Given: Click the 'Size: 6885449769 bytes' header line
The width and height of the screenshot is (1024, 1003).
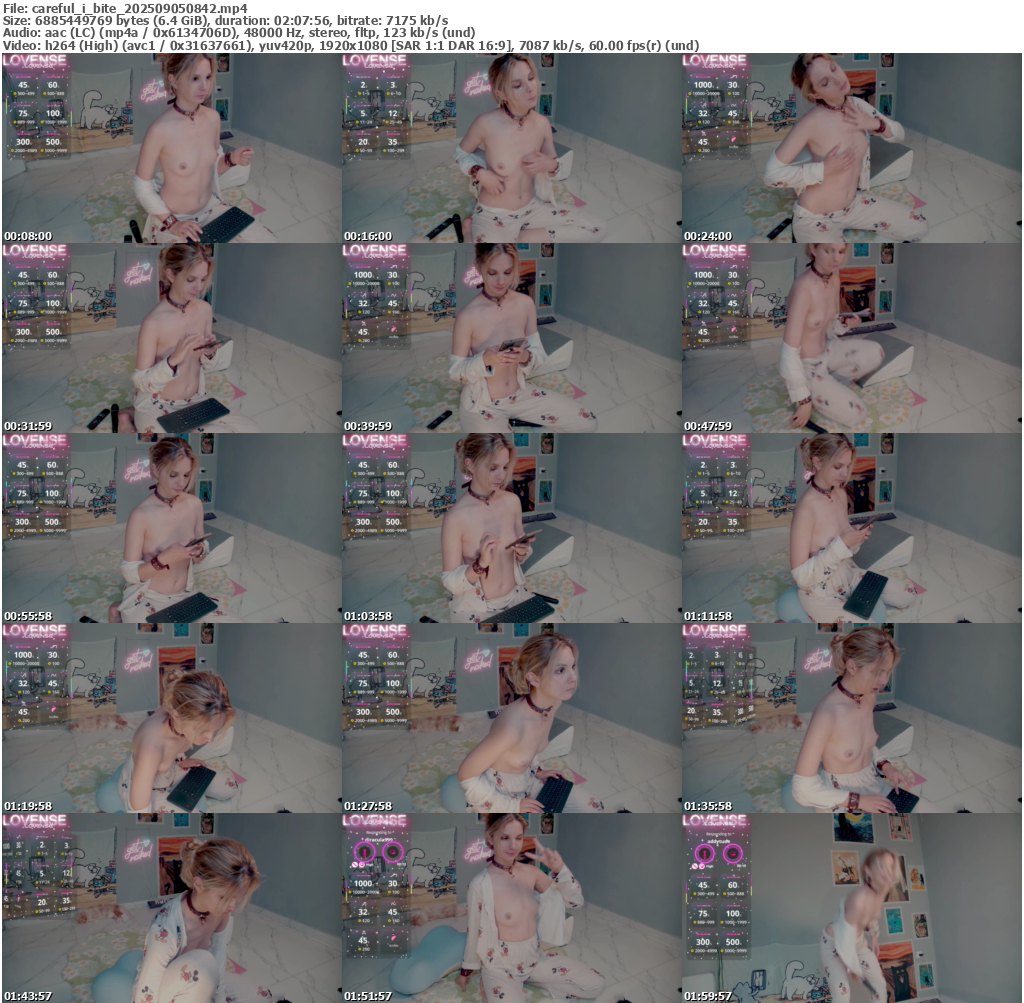Looking at the screenshot, I should (225, 20).
